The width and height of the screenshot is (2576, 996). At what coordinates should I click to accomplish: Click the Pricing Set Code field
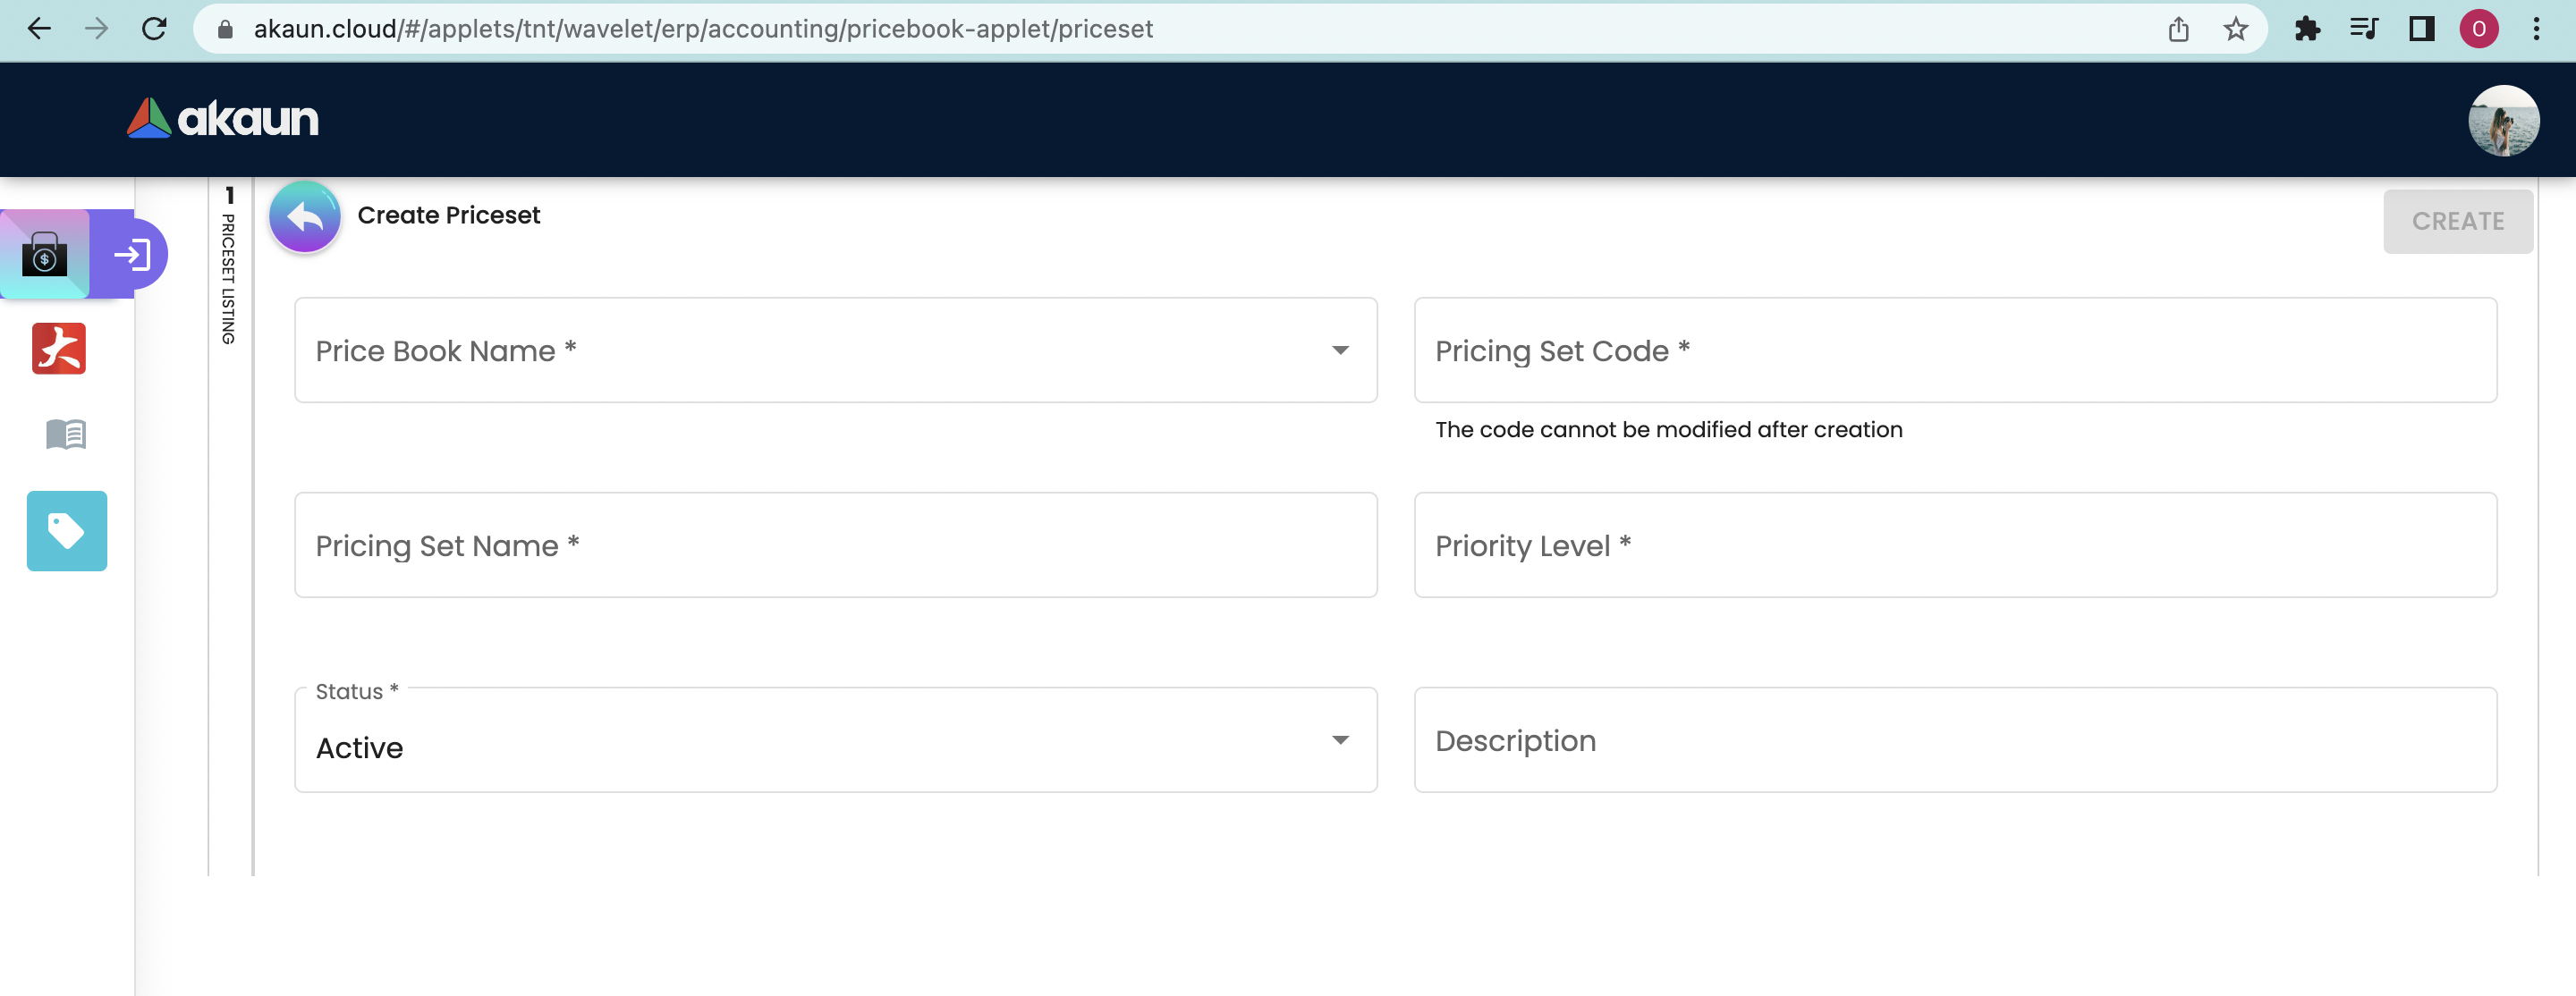pos(1955,350)
